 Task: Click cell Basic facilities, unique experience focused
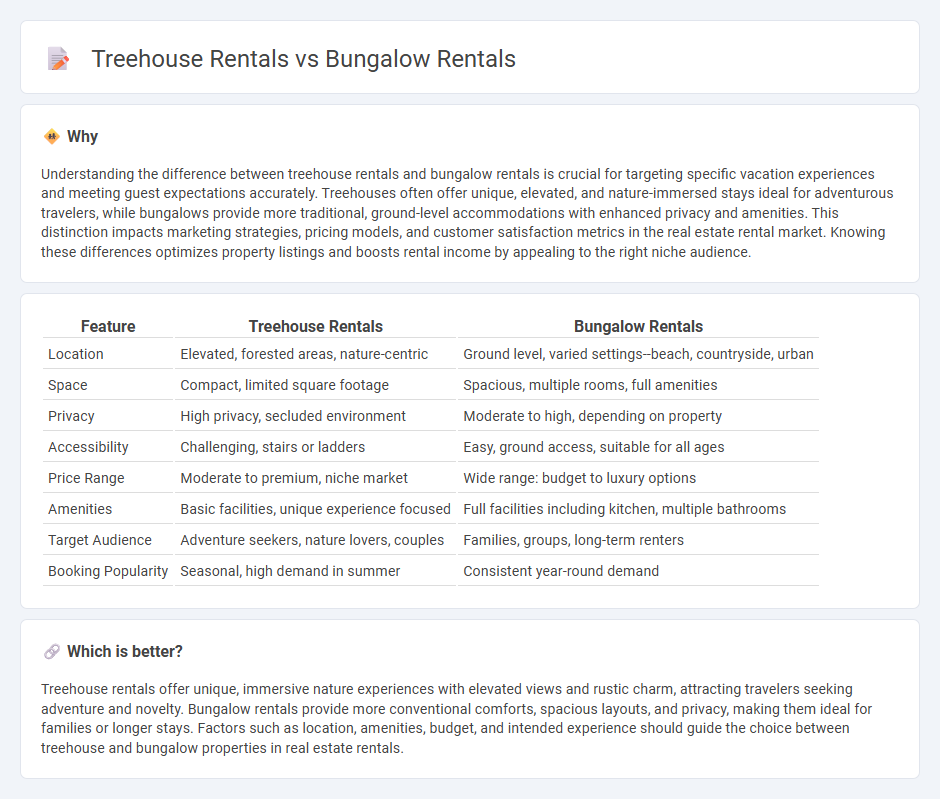(315, 509)
